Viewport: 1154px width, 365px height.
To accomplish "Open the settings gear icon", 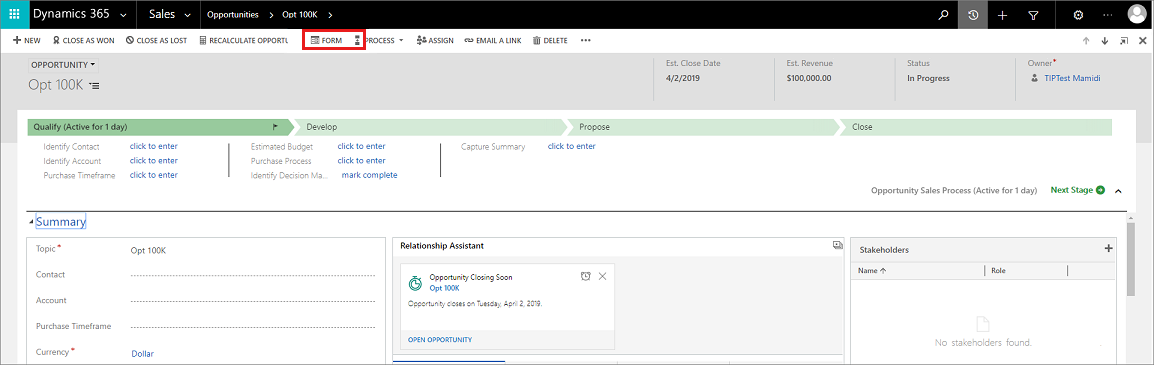I will coord(1078,15).
